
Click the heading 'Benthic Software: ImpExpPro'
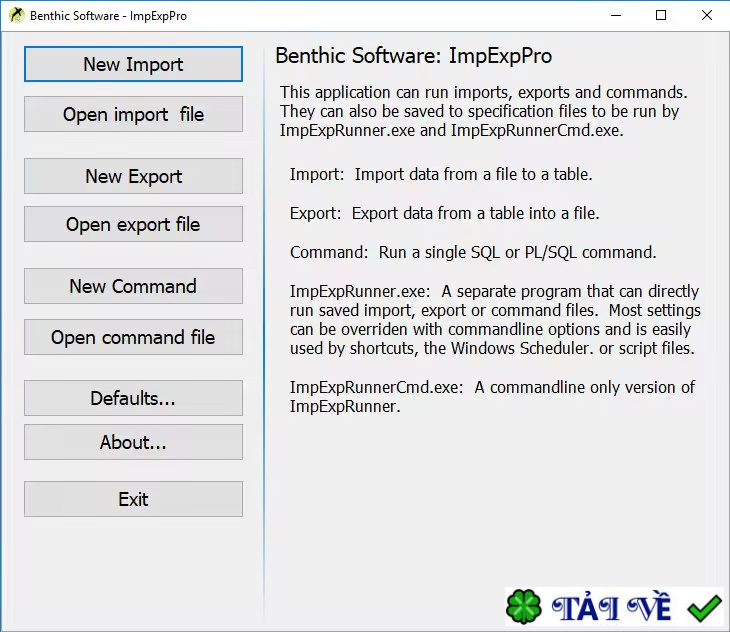(413, 56)
